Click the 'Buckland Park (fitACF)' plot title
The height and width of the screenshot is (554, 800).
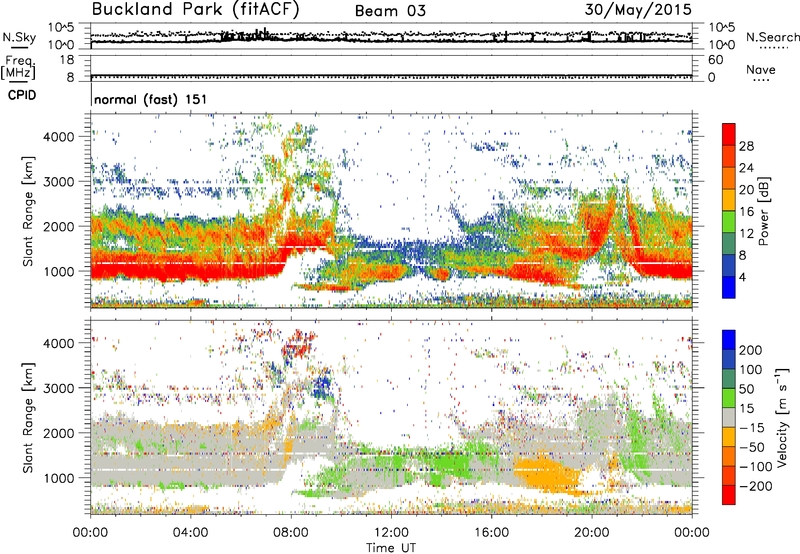[195, 10]
